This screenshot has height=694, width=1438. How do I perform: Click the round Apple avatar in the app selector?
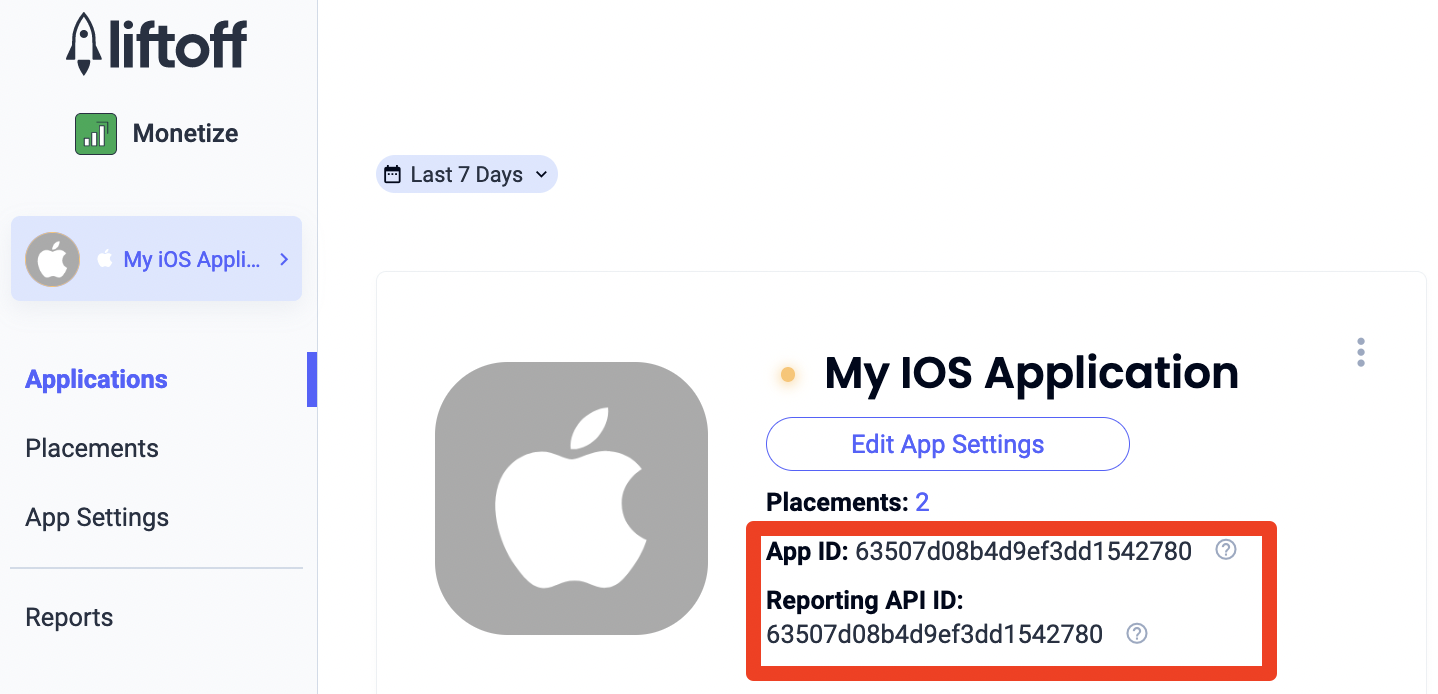click(52, 260)
